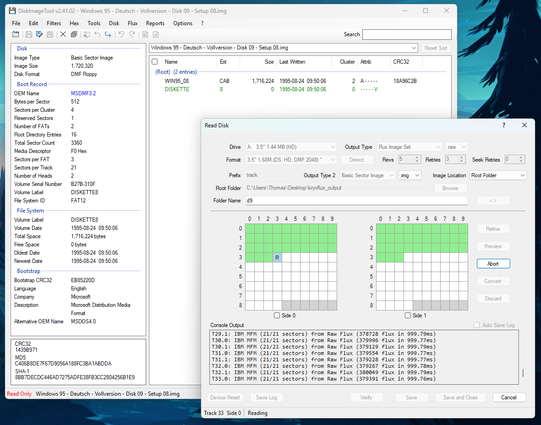Open the Output Type 2 dropdown
The height and width of the screenshot is (425, 541).
coord(367,175)
